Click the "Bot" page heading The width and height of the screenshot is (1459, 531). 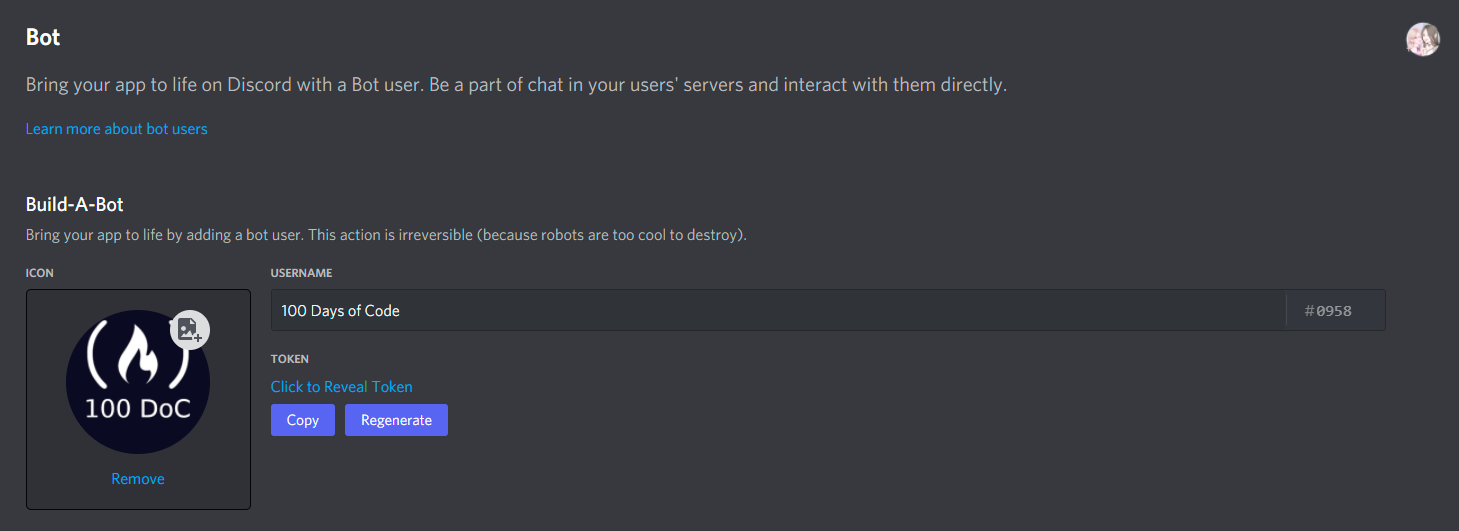coord(43,38)
